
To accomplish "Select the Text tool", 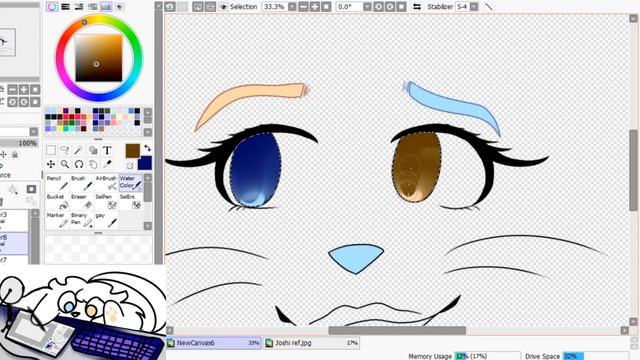I will (107, 150).
